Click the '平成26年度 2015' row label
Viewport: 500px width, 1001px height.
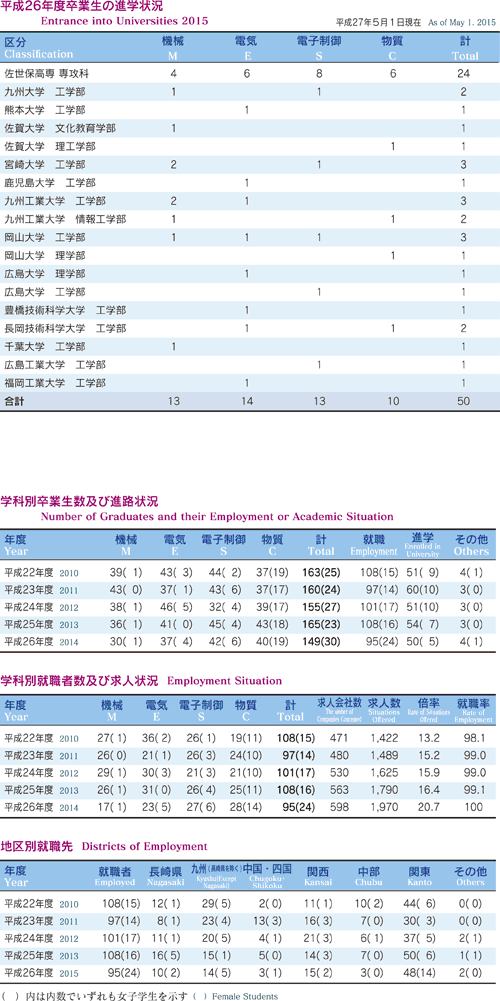[42, 972]
